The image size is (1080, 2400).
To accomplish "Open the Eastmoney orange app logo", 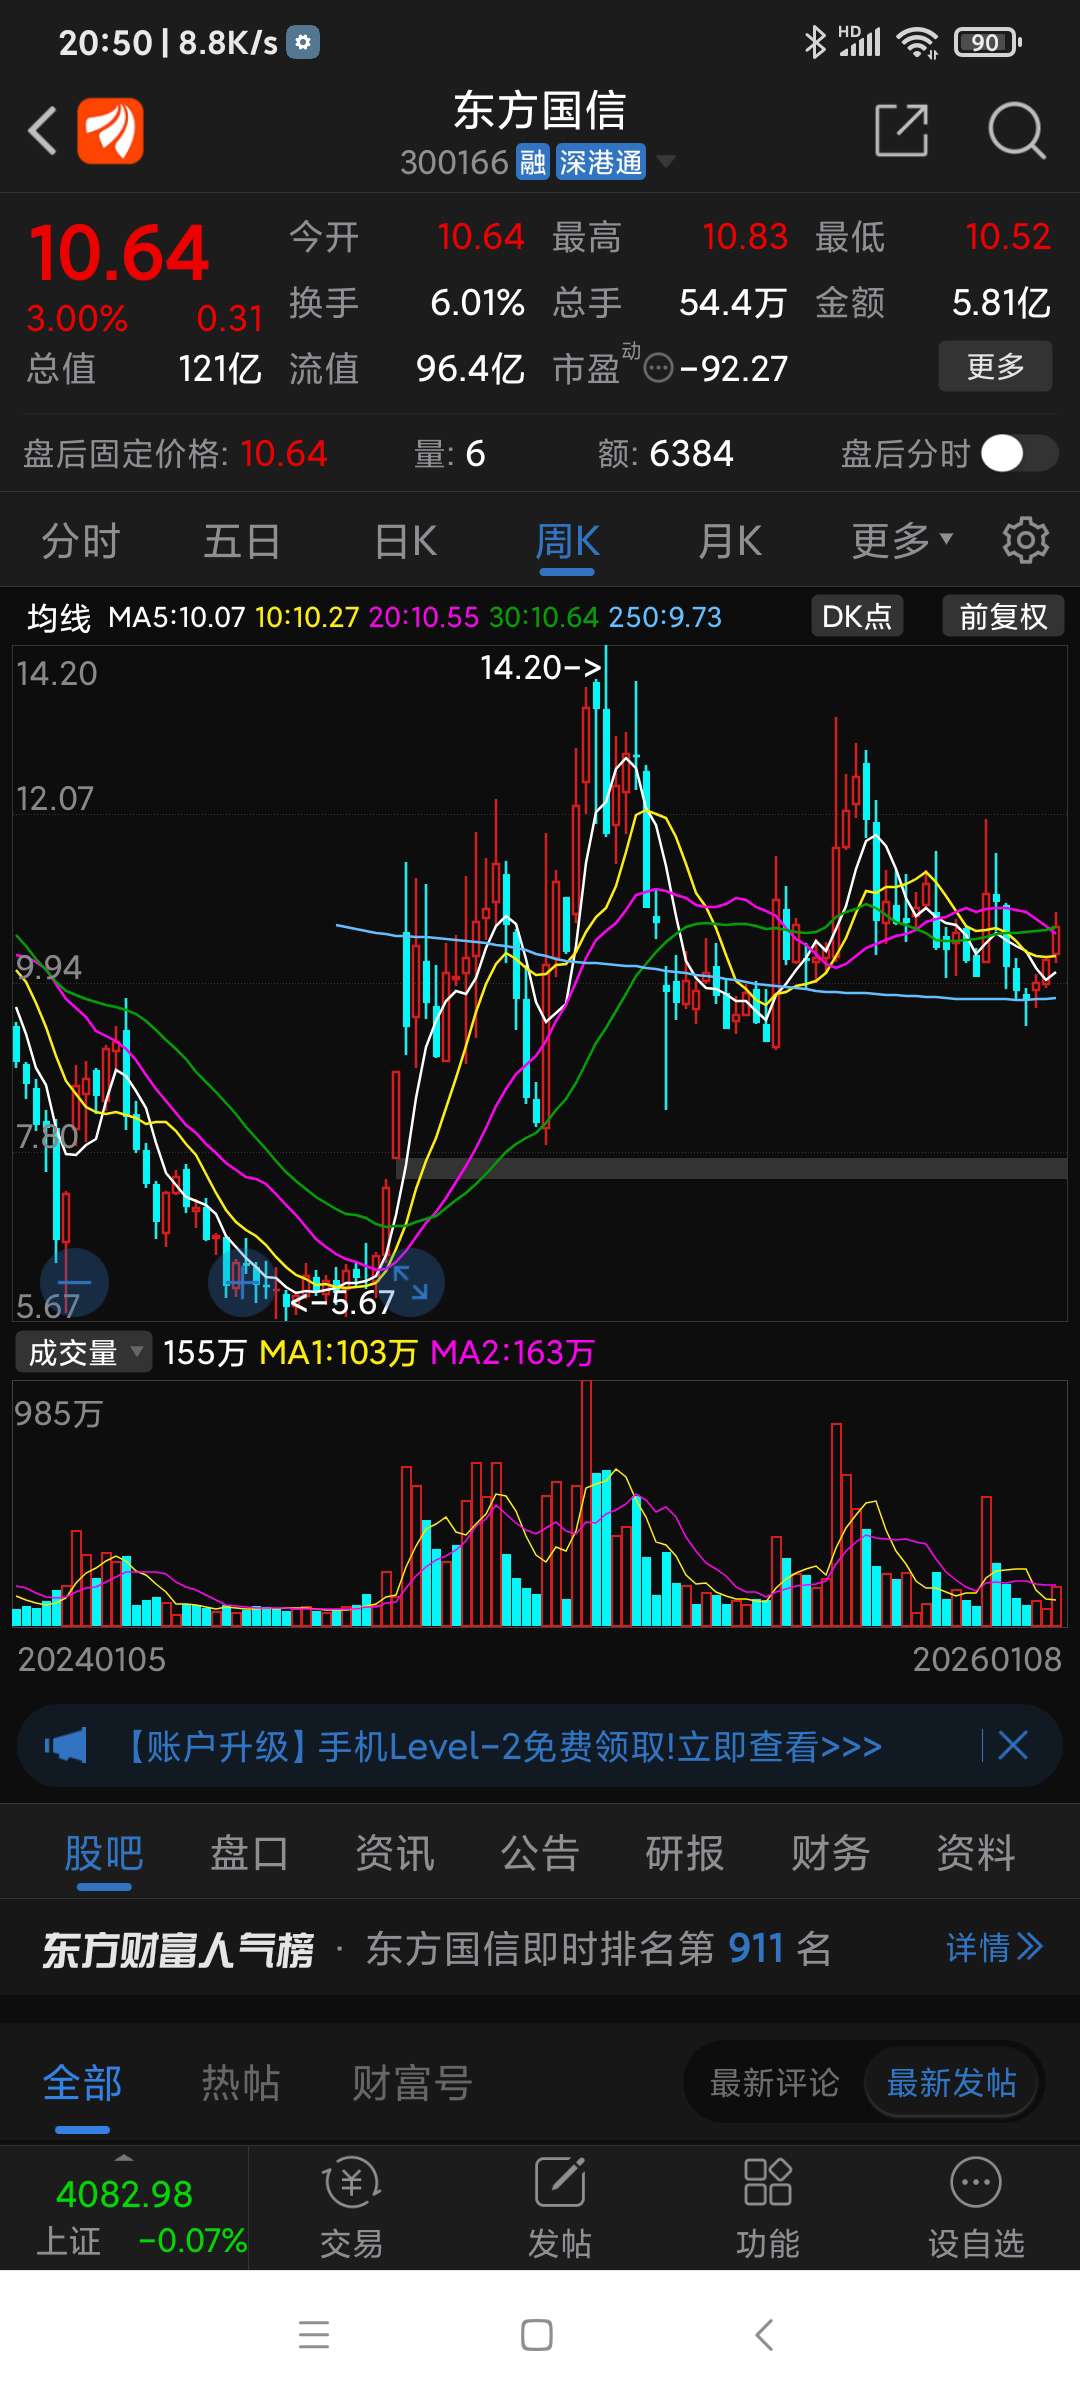I will (110, 130).
